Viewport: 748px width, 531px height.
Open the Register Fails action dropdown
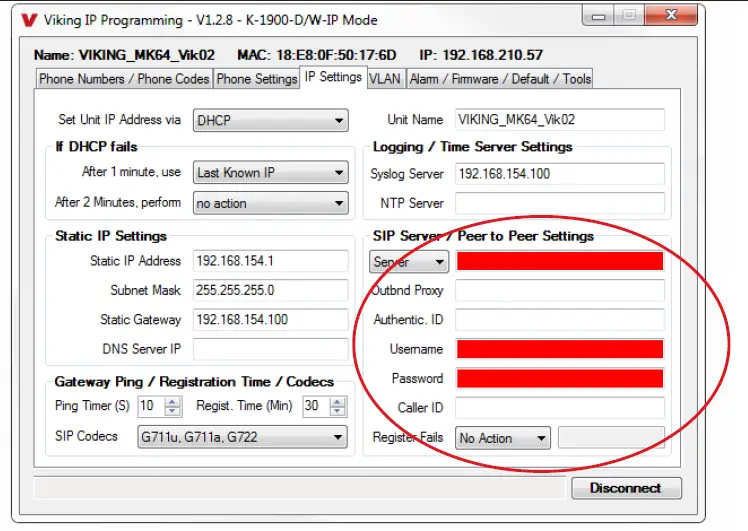503,438
